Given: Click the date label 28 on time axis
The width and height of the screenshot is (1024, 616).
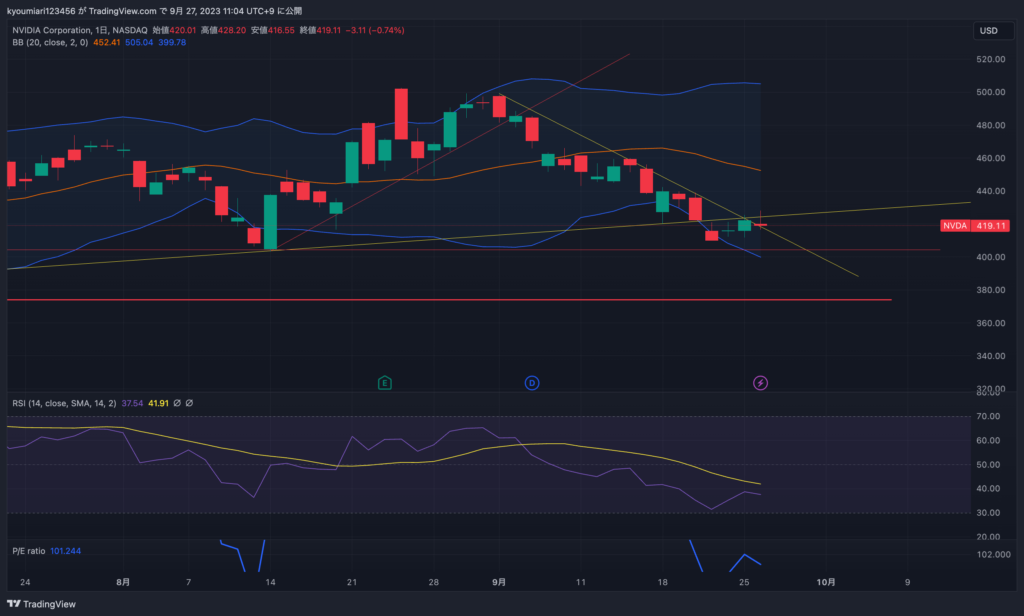Looking at the screenshot, I should click(434, 581).
